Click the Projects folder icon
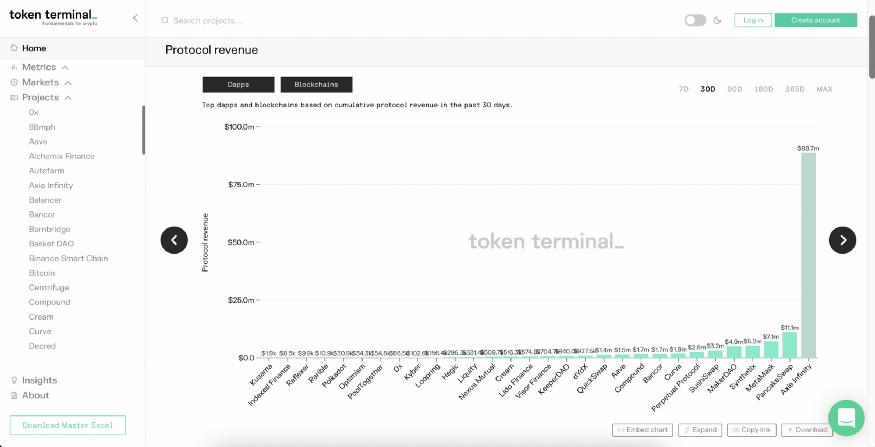Screen dimensions: 875x447 click(x=14, y=98)
